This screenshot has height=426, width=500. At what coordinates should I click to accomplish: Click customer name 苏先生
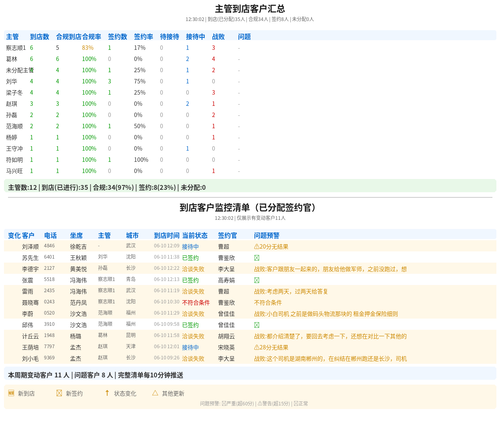pos(30,258)
